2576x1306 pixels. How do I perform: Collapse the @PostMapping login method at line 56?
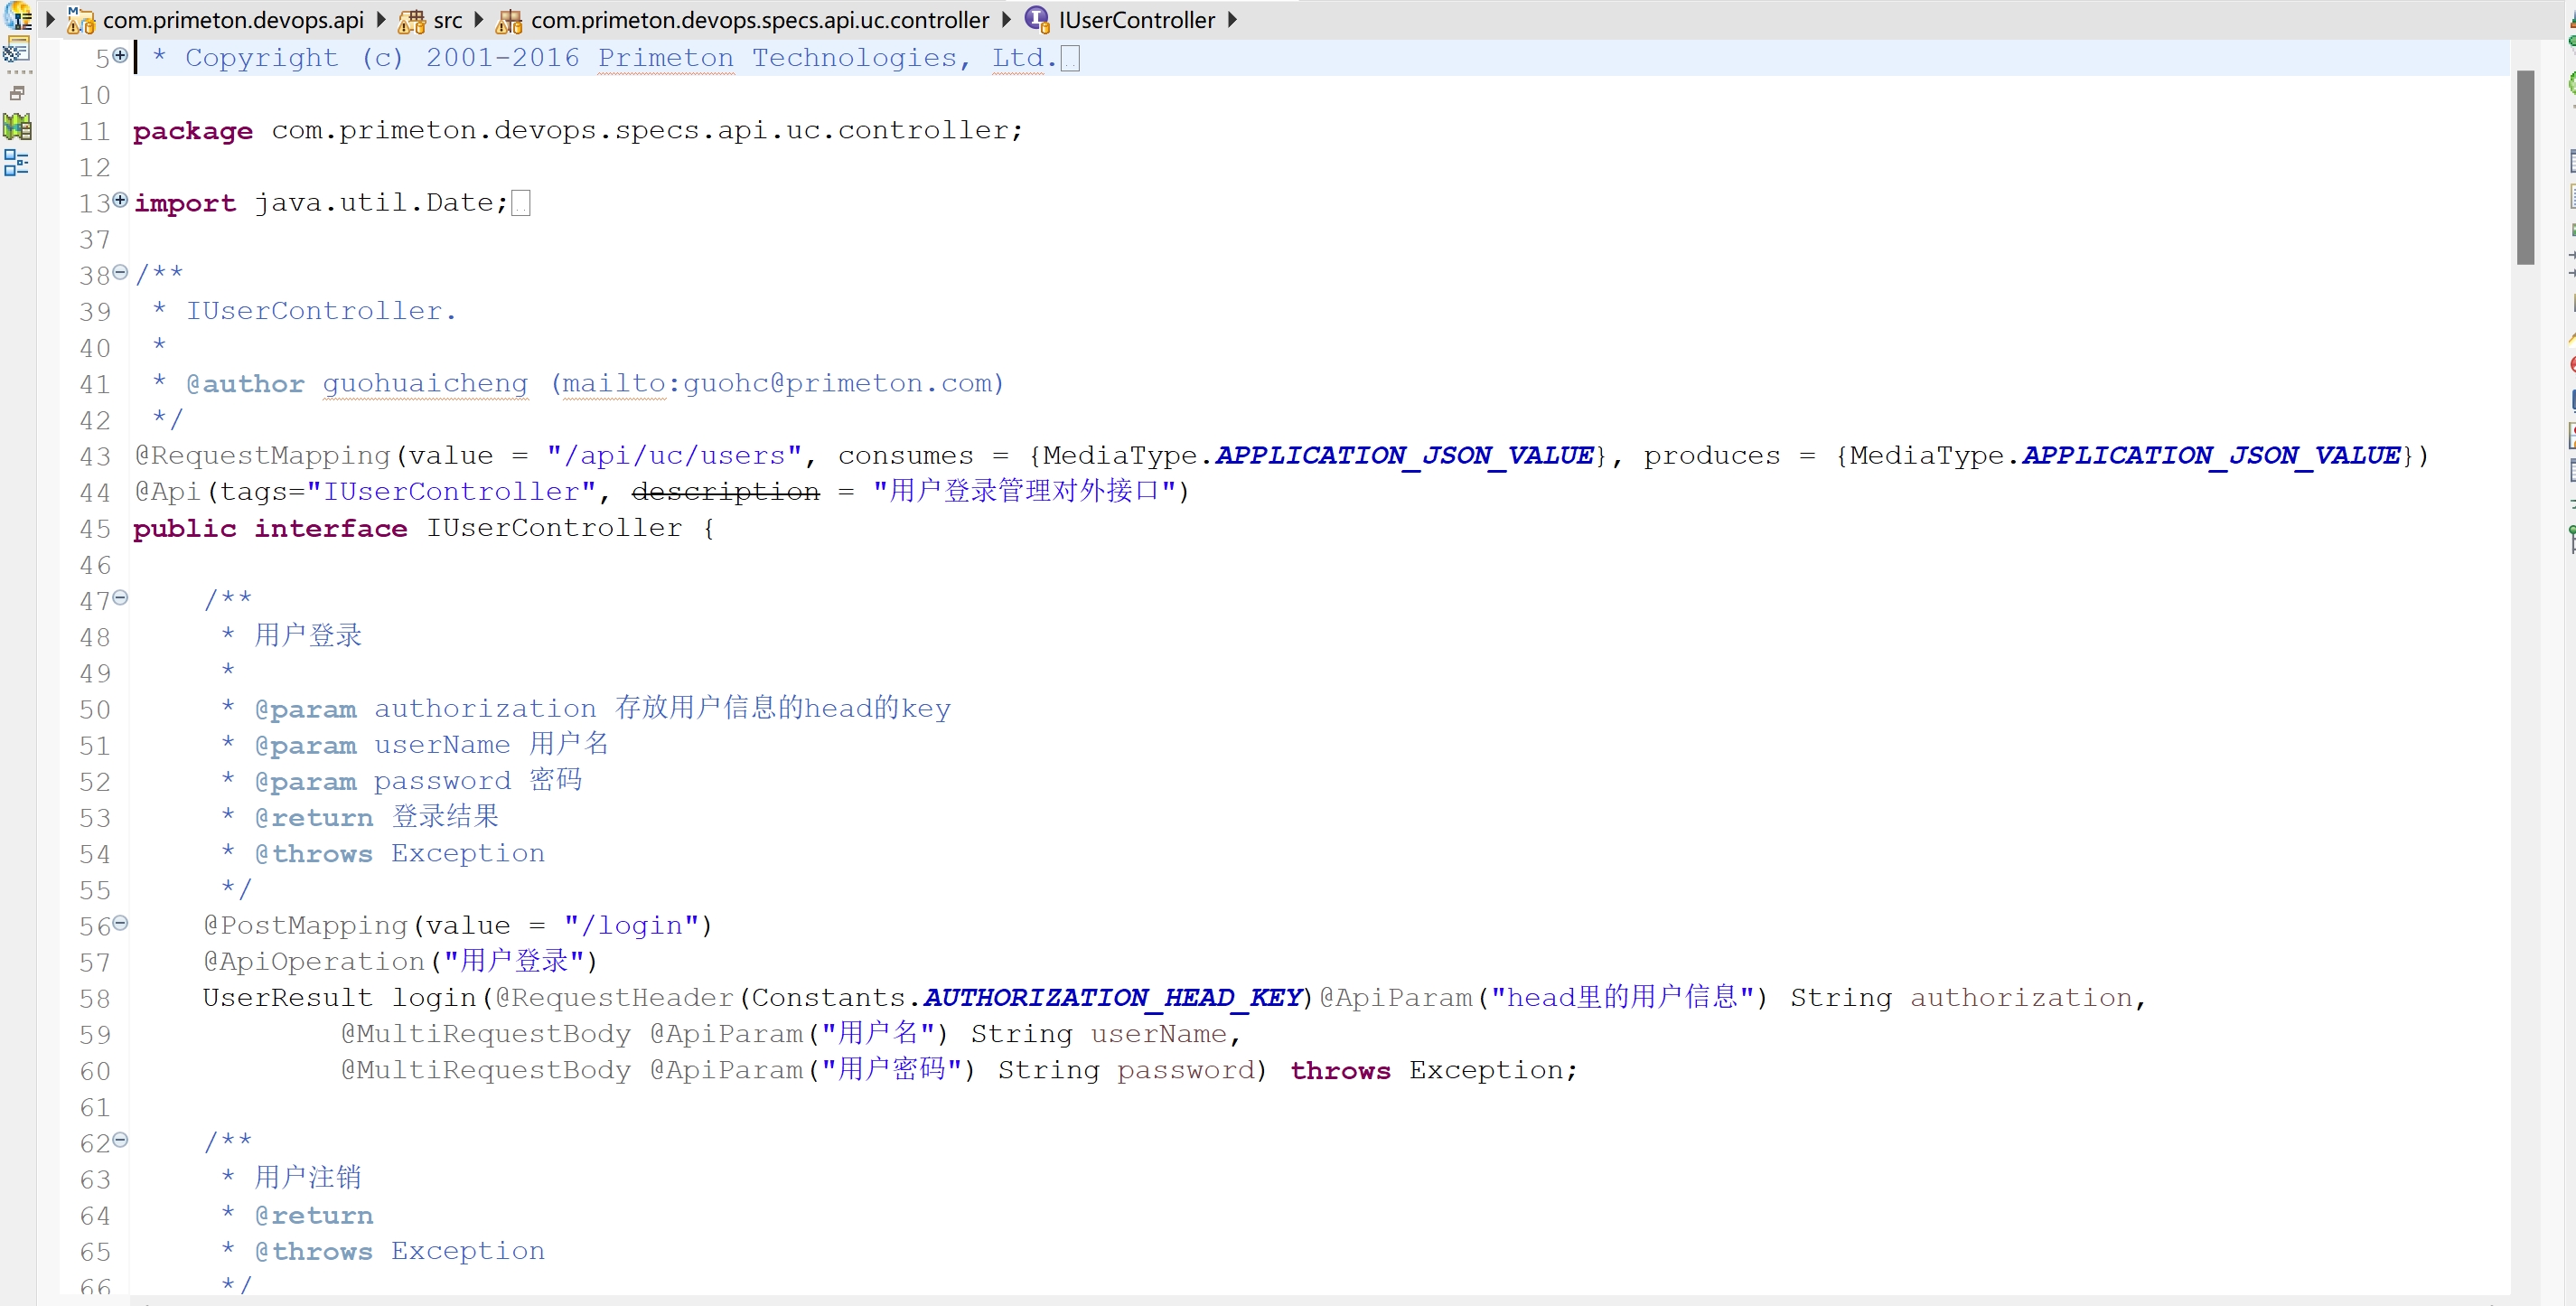pos(120,922)
